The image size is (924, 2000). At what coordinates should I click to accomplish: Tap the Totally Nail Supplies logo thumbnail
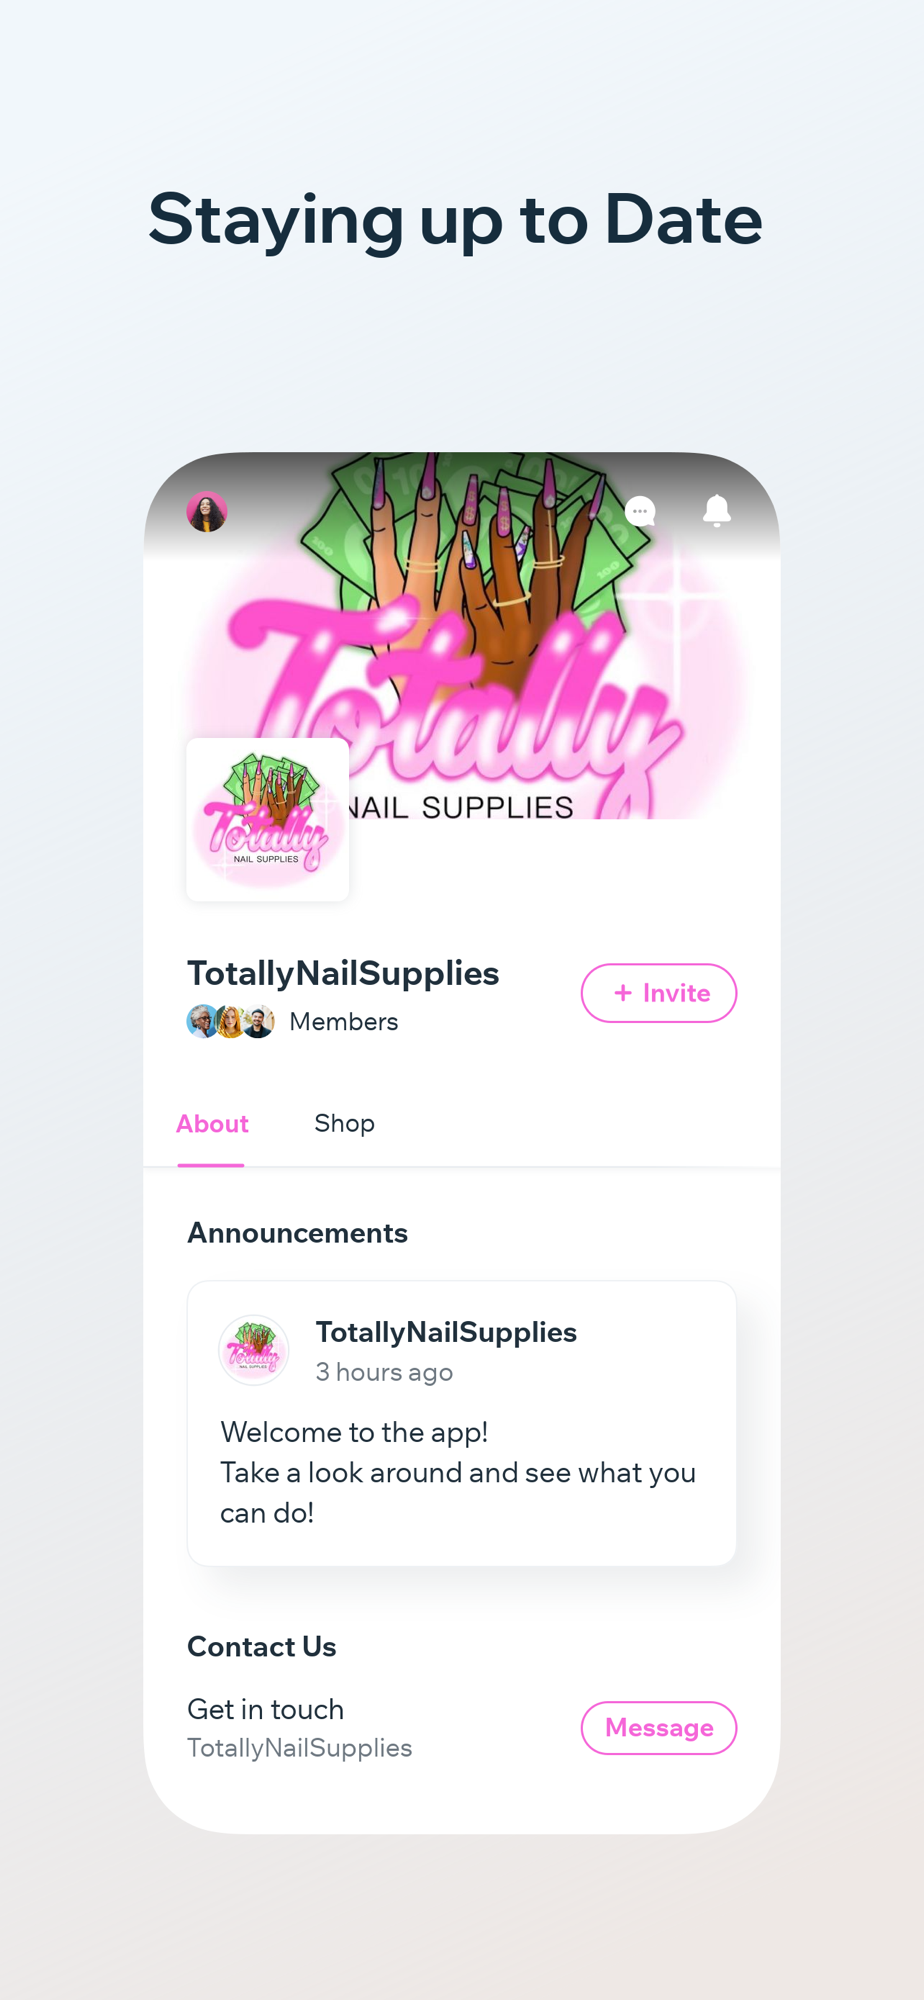(268, 820)
